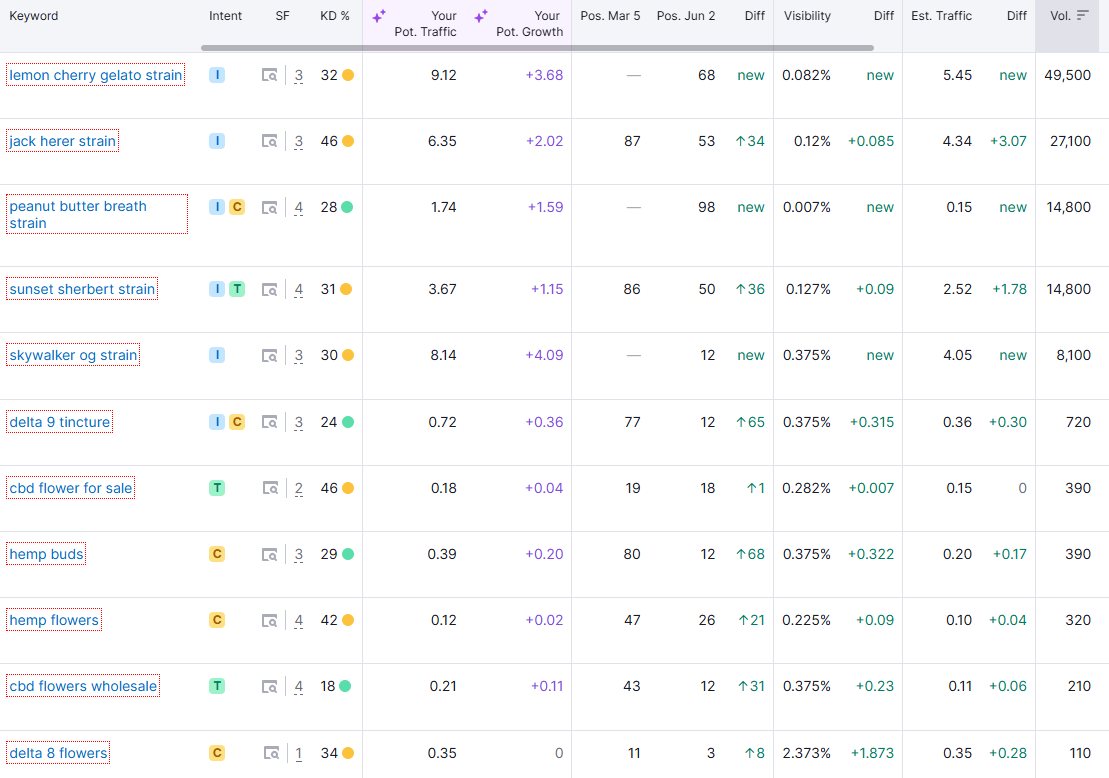This screenshot has width=1109, height=778.
Task: Click the Commercial intent badge for peanut butter breath strain
Action: [x=237, y=207]
